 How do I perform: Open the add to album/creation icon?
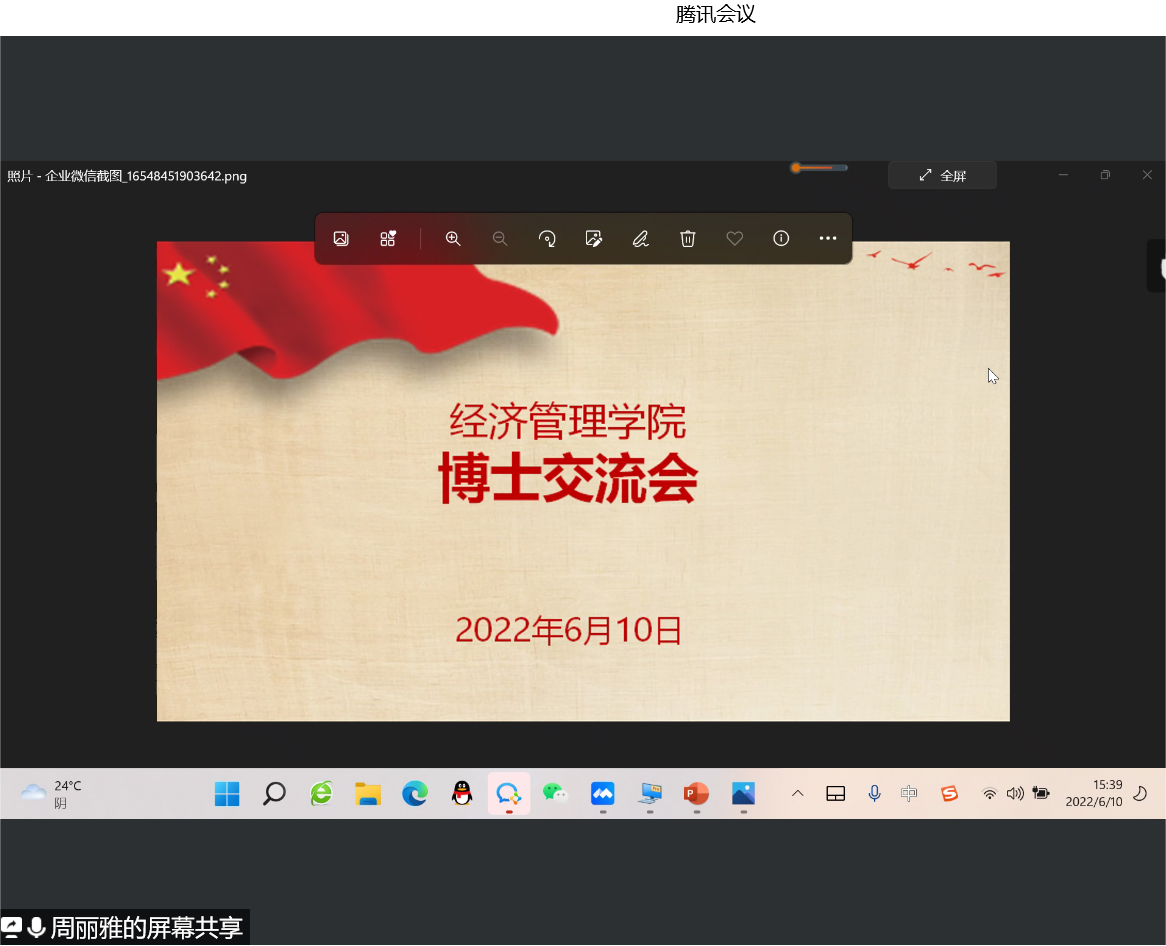388,239
